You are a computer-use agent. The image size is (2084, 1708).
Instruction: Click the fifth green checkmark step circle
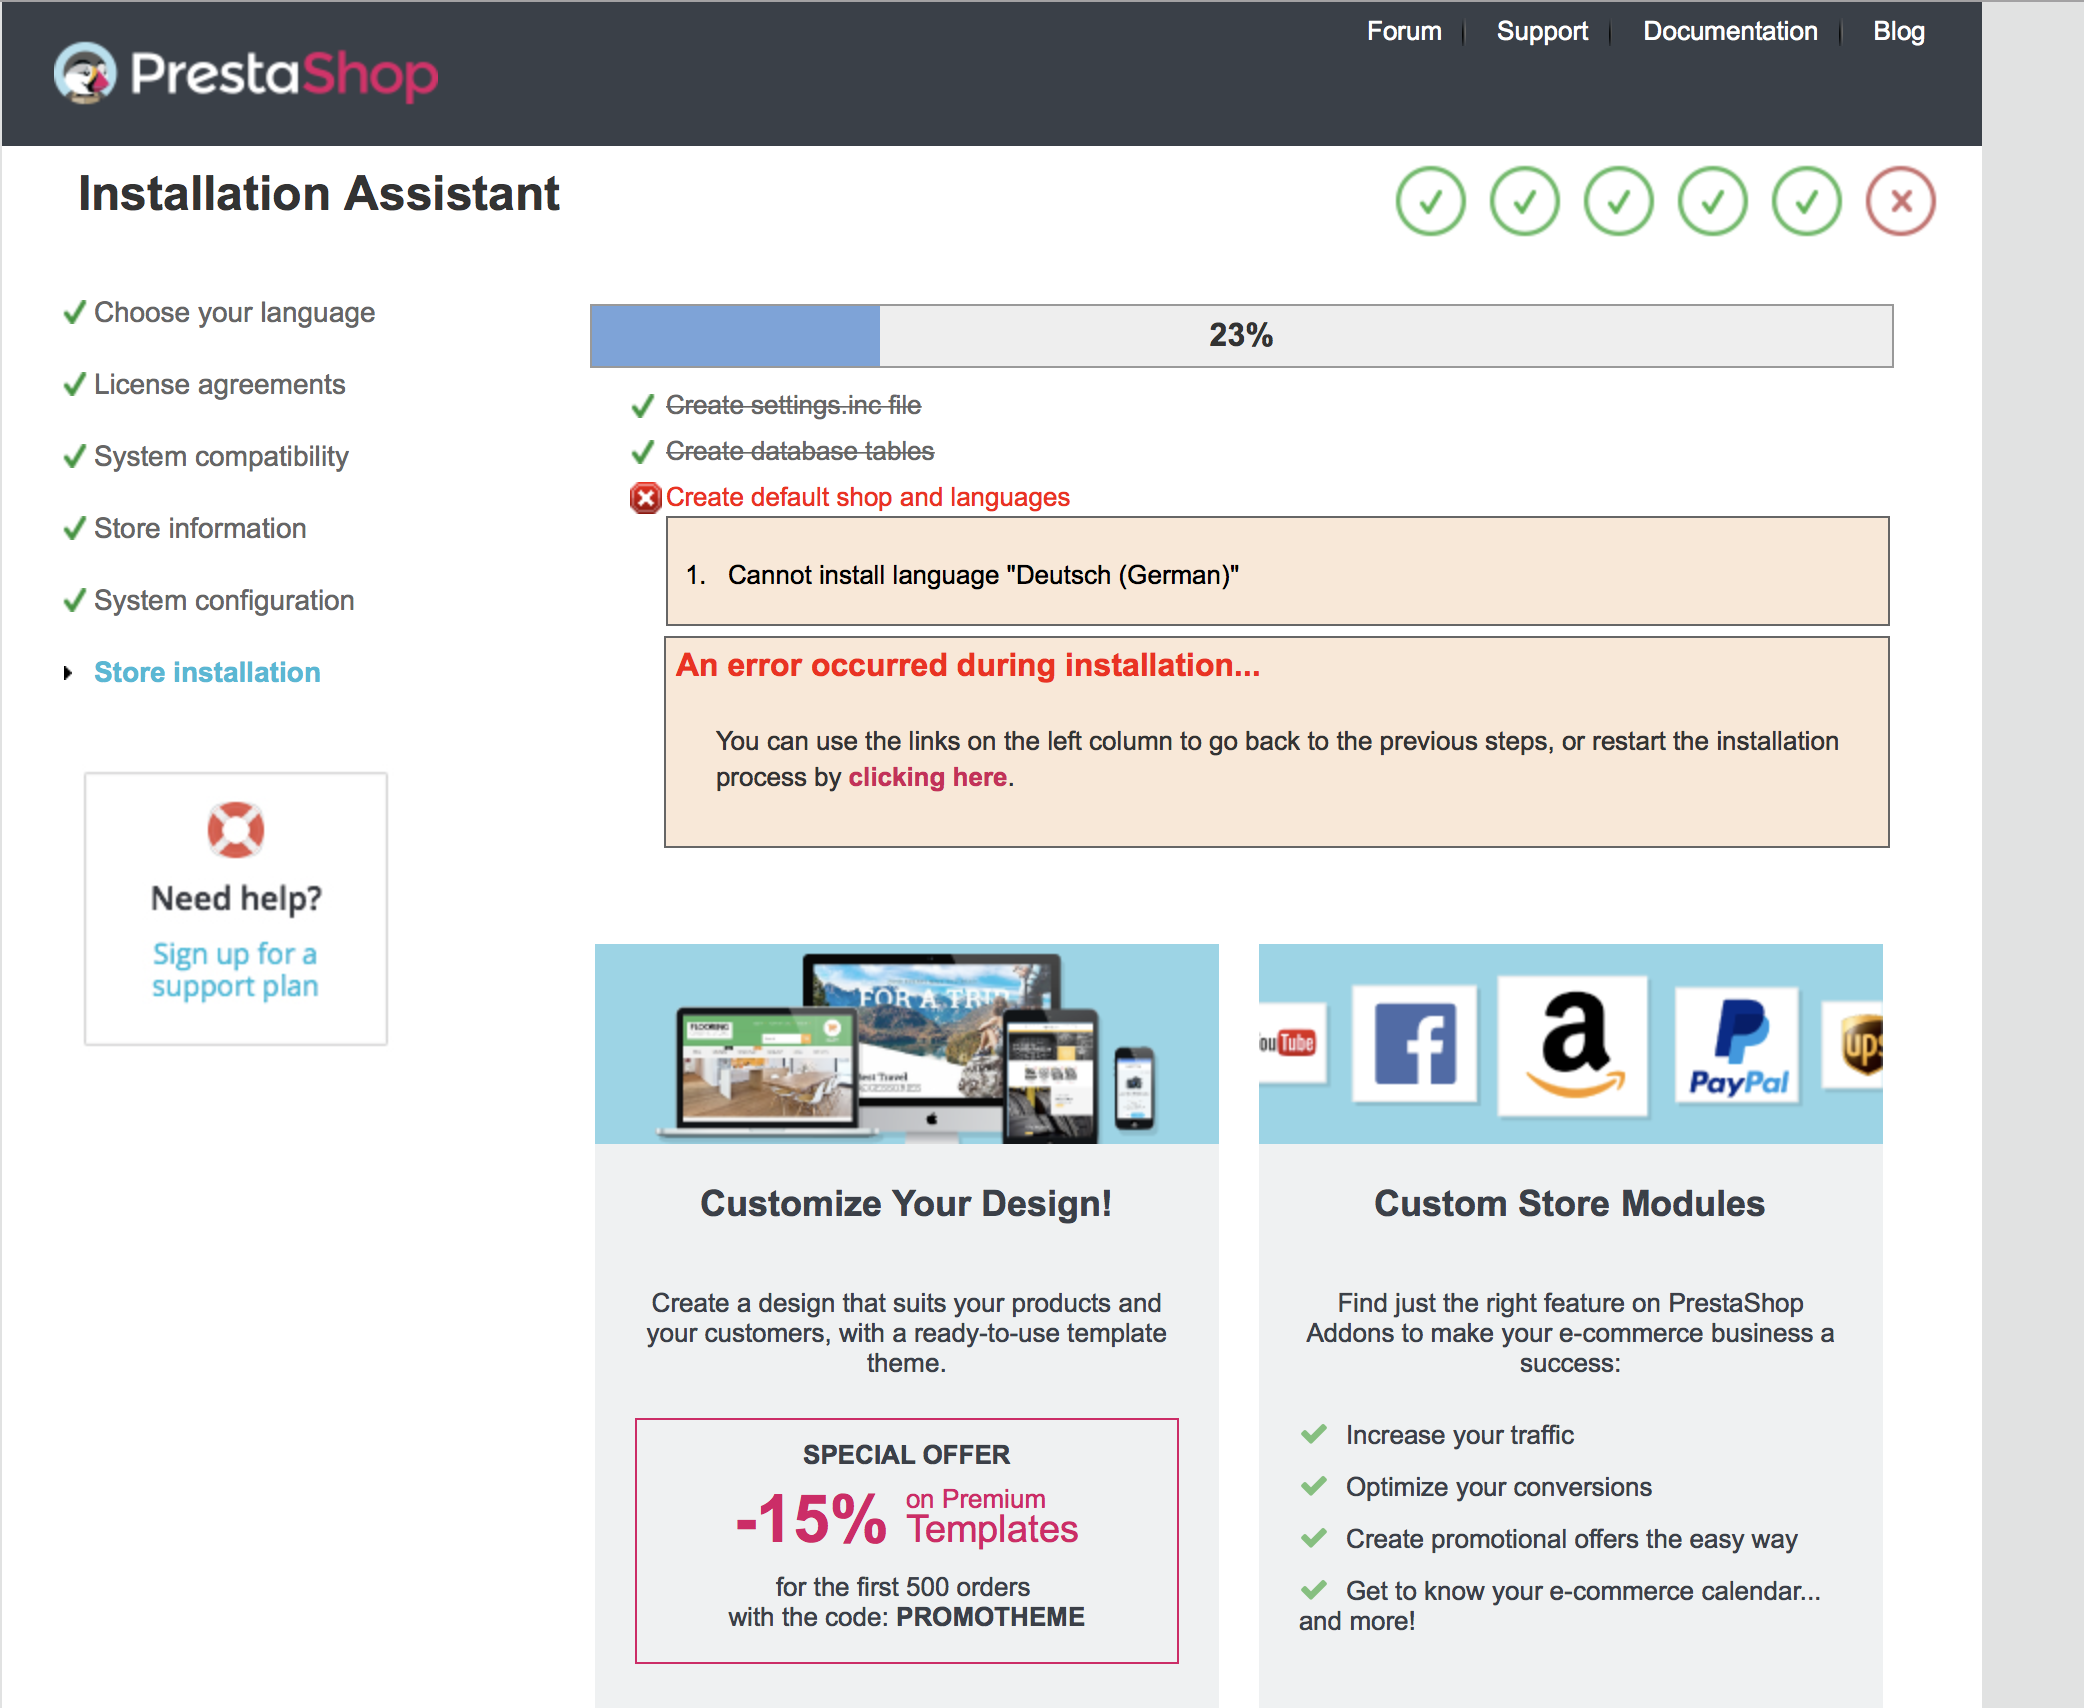pos(1806,201)
